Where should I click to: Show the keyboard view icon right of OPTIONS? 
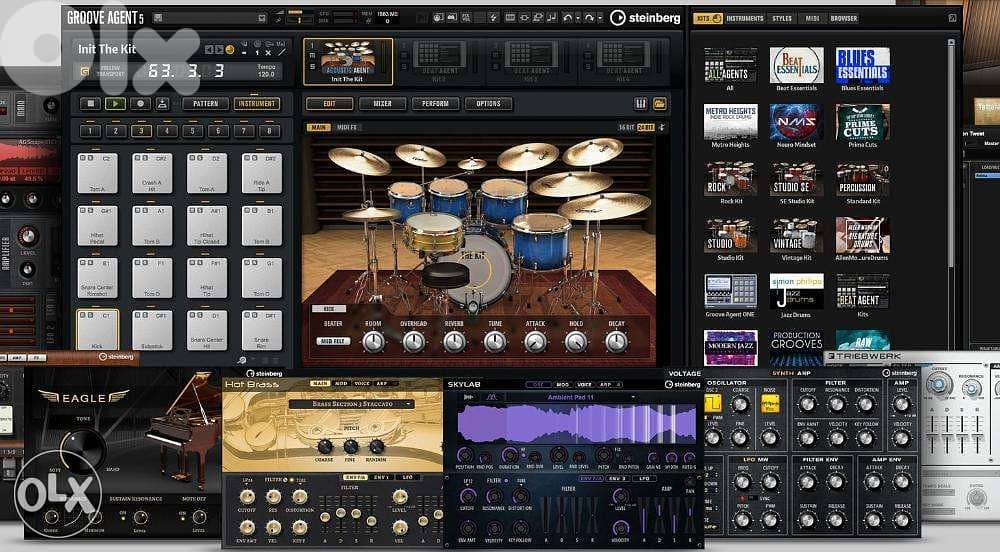click(x=640, y=103)
